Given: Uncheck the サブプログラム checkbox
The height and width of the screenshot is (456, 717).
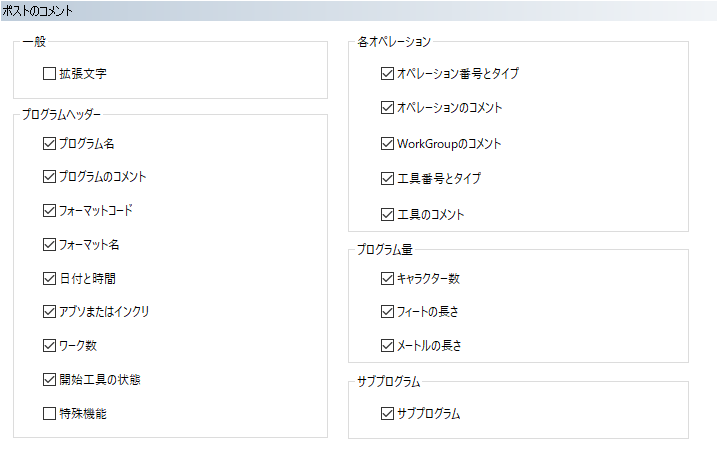Looking at the screenshot, I should [387, 413].
